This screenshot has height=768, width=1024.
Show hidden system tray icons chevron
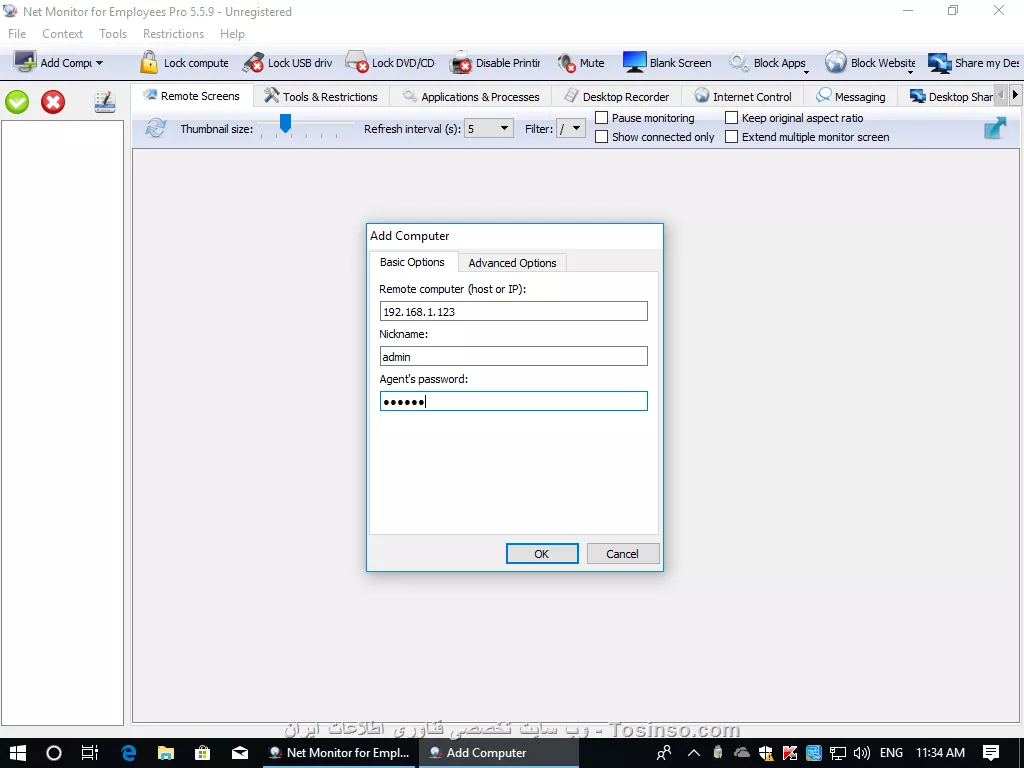(x=694, y=753)
